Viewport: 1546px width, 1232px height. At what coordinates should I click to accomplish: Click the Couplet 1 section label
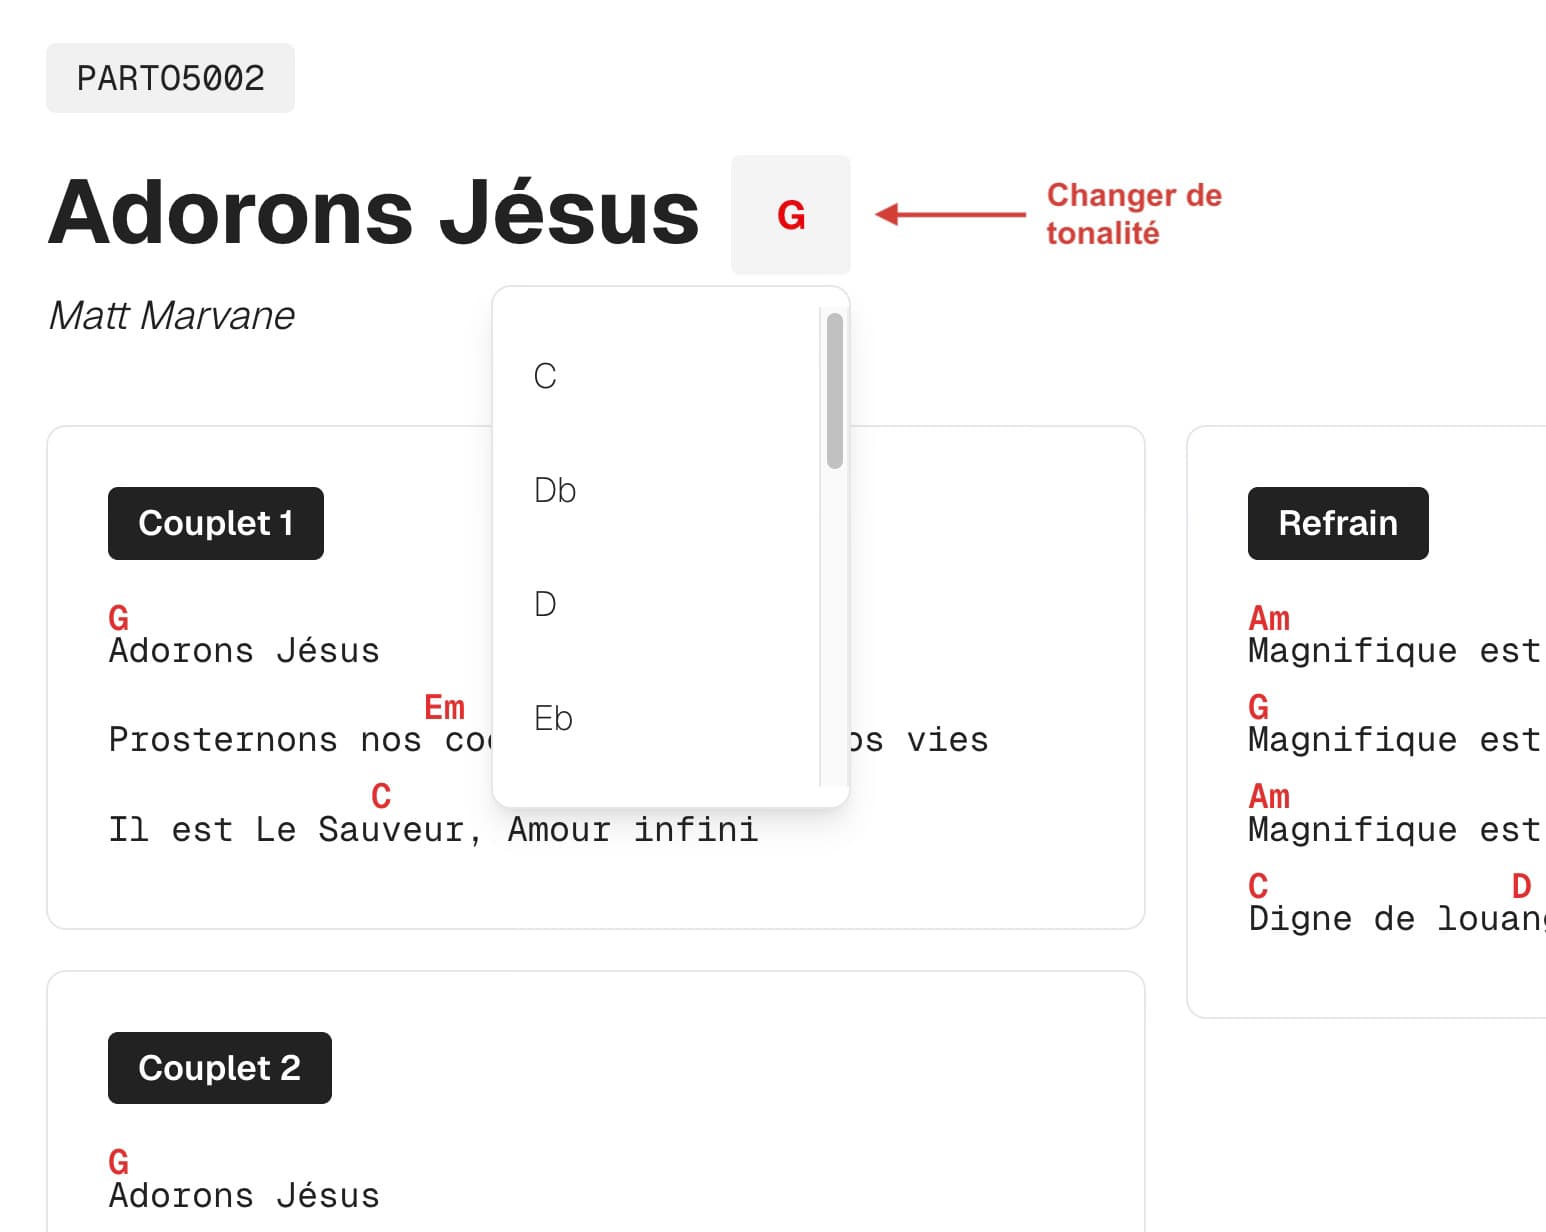tap(216, 523)
